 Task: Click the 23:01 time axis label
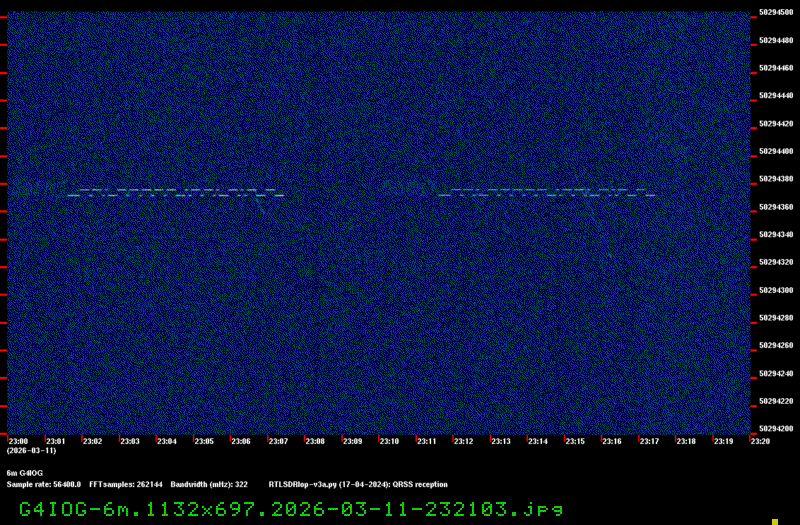click(56, 441)
